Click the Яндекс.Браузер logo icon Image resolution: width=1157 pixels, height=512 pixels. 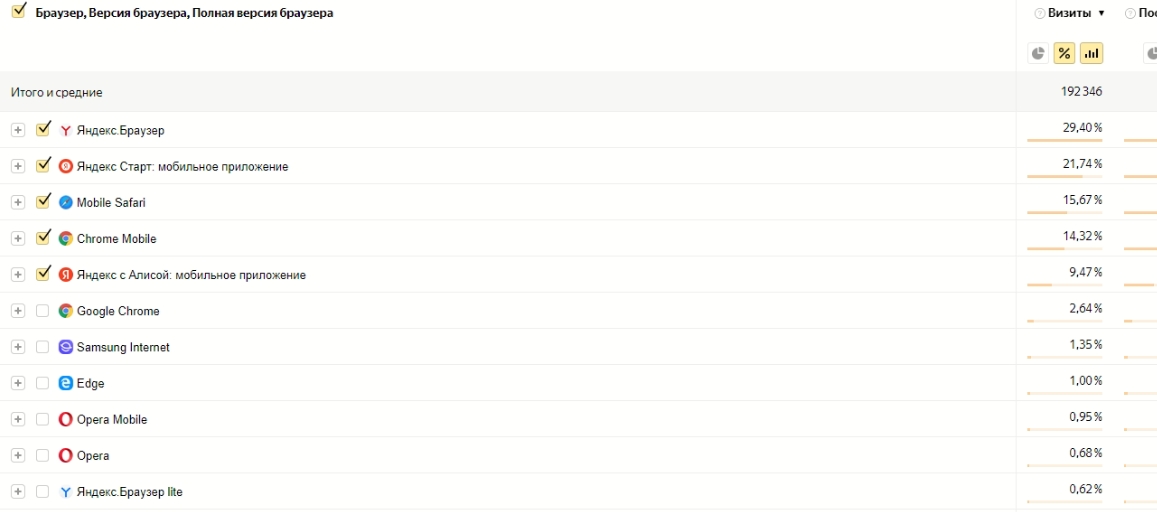coord(66,131)
